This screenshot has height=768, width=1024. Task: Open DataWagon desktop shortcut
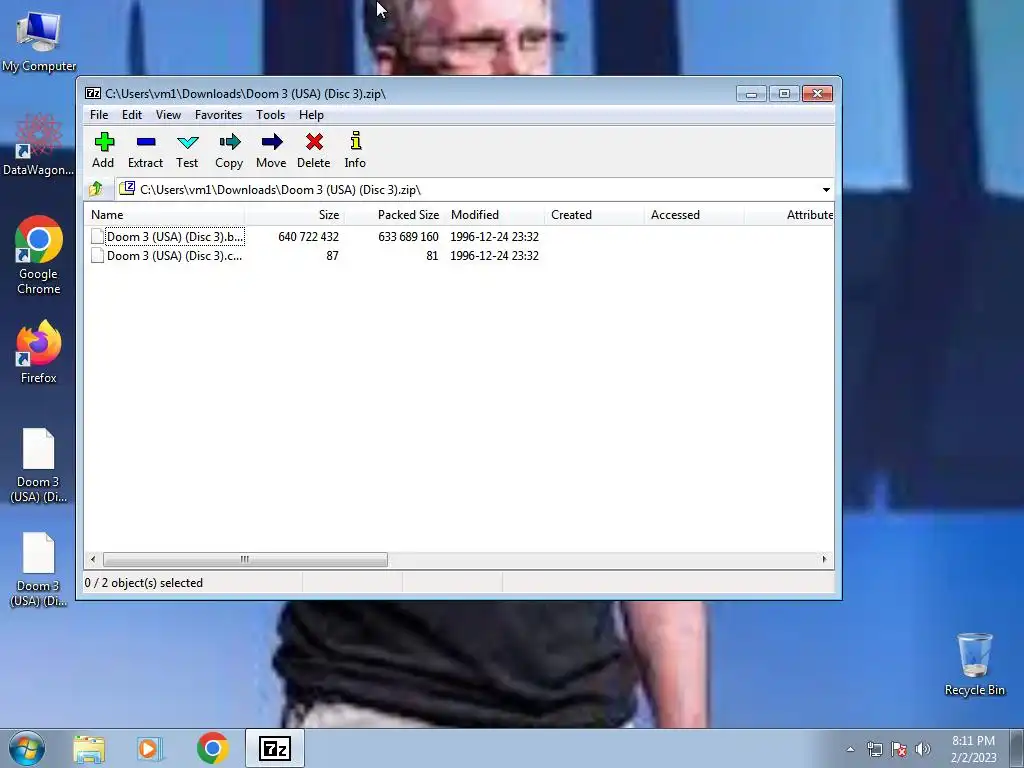click(x=39, y=145)
